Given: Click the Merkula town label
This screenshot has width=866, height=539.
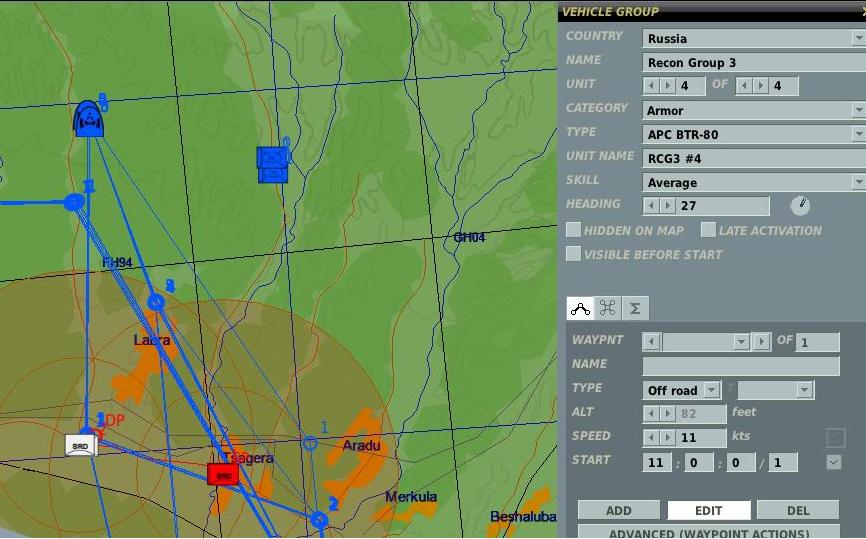Looking at the screenshot, I should tap(411, 496).
